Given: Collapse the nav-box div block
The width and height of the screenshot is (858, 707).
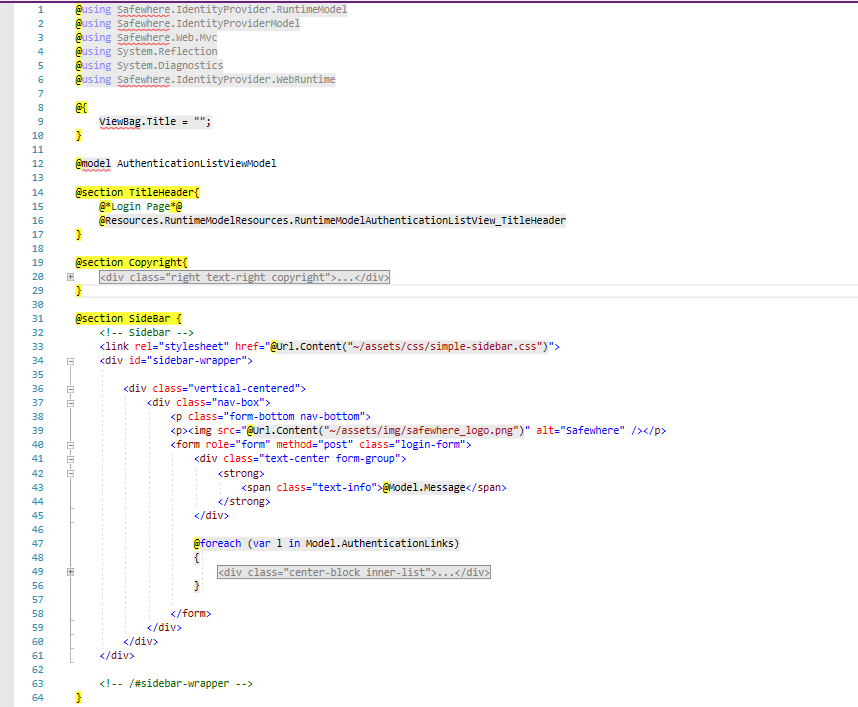Looking at the screenshot, I should [71, 403].
